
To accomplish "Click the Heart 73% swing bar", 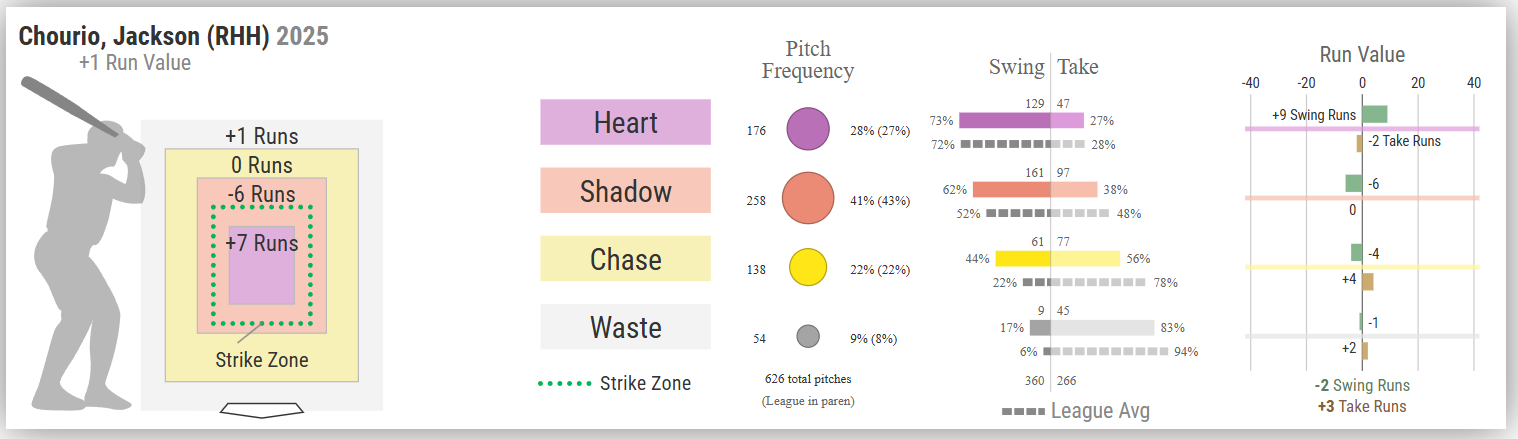I will click(x=1004, y=121).
